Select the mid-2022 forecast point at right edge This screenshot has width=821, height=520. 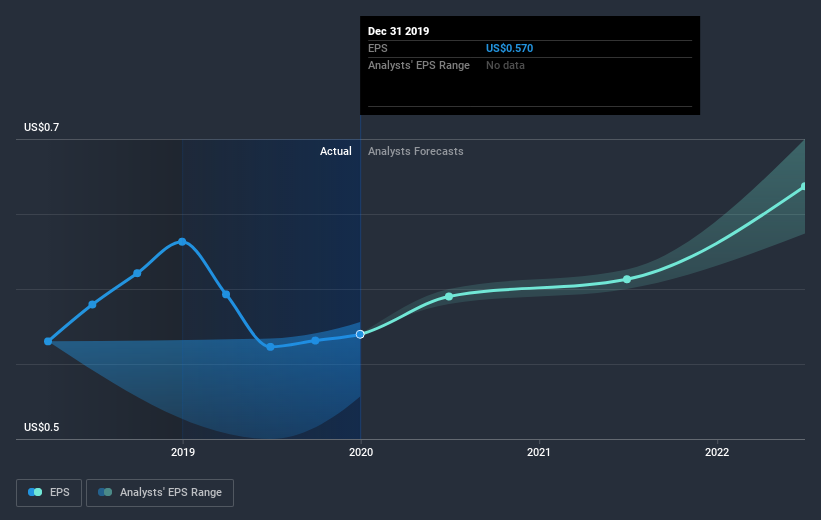[x=804, y=186]
